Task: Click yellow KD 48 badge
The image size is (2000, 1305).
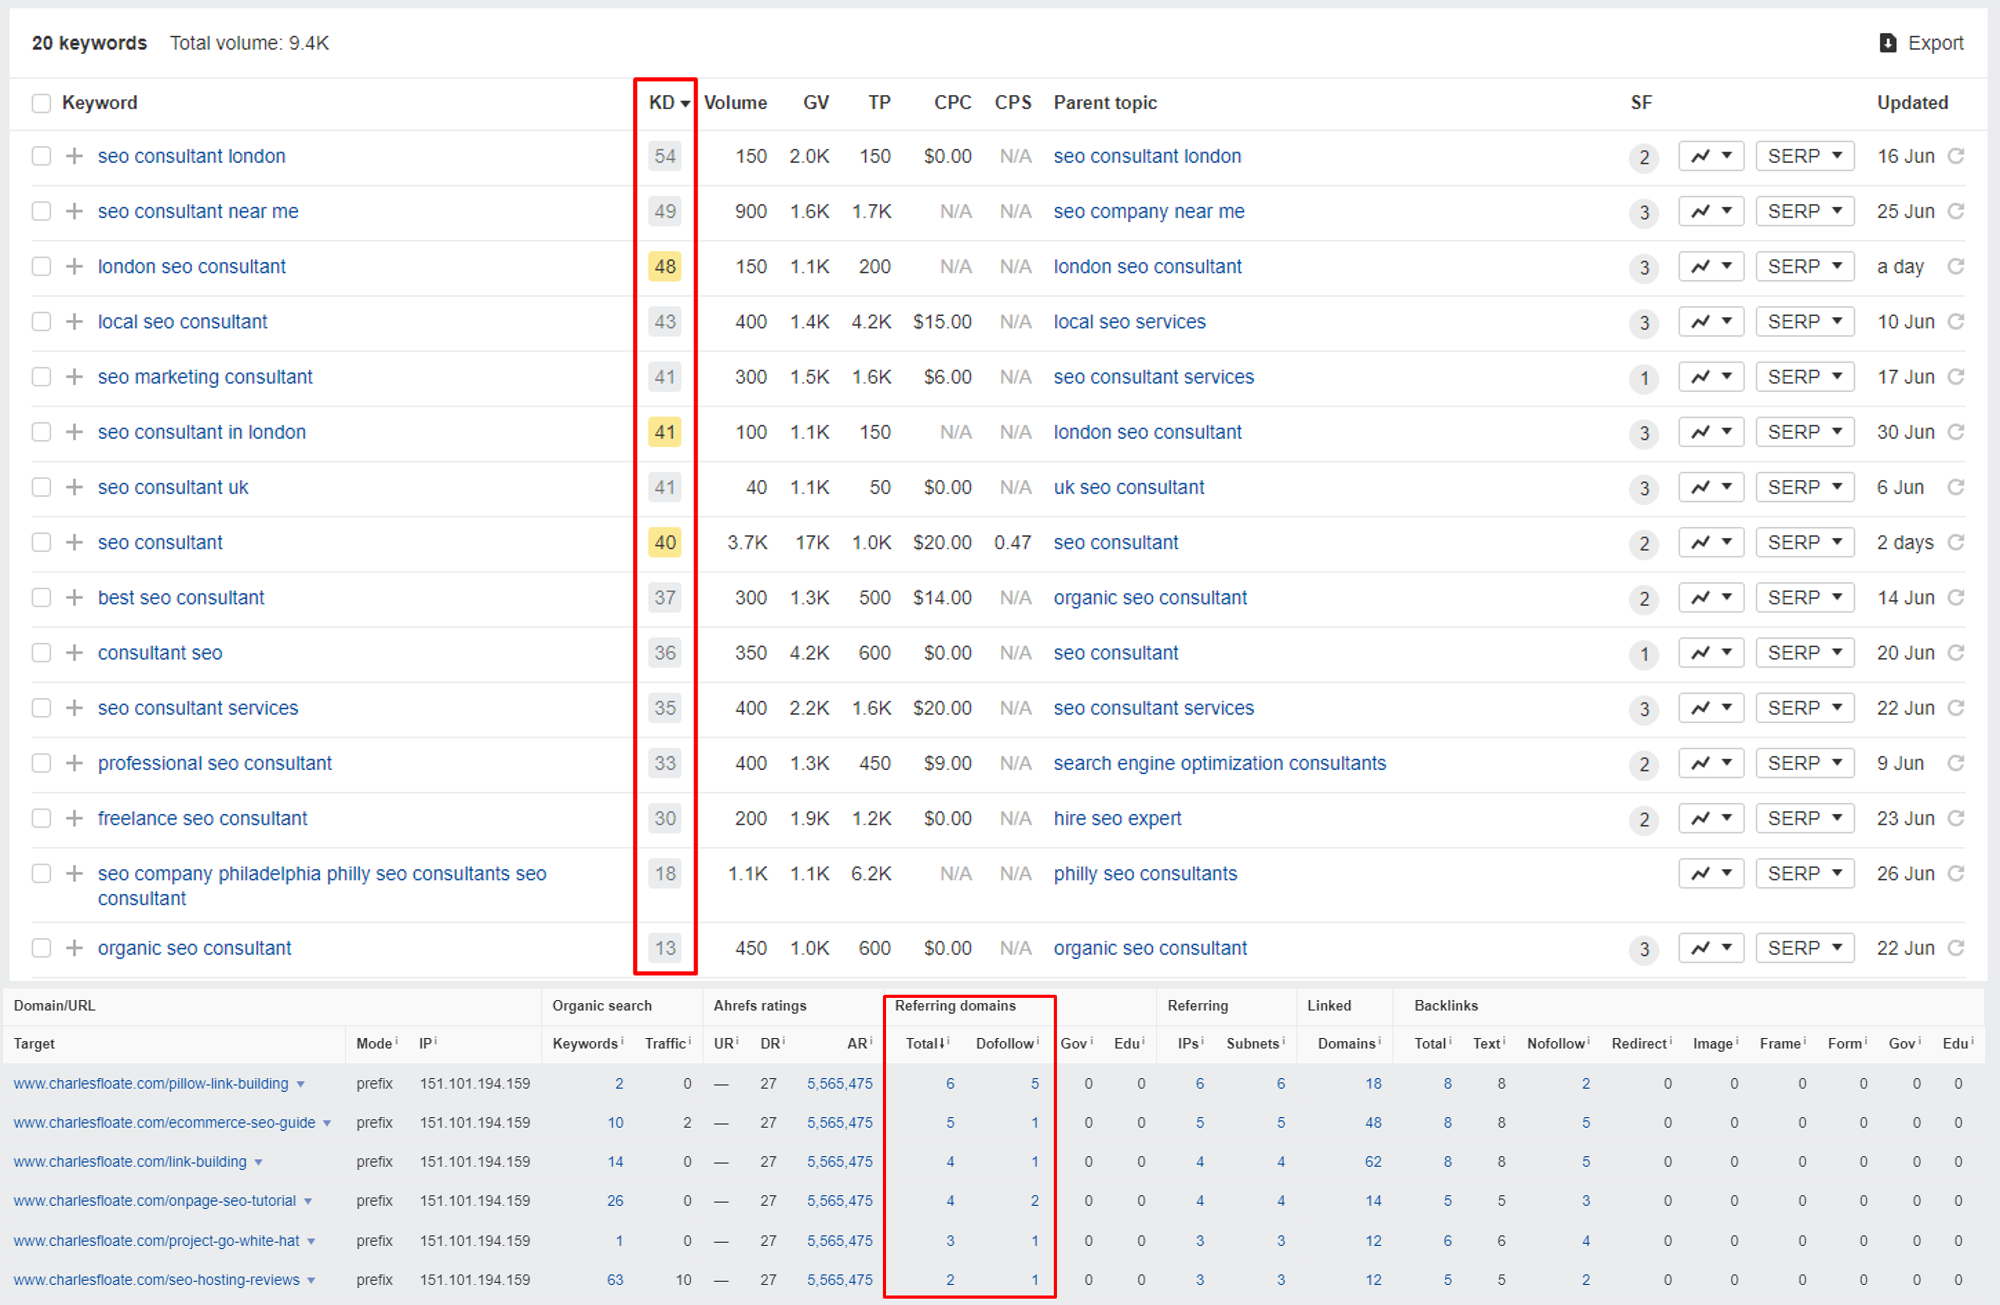Action: (665, 267)
